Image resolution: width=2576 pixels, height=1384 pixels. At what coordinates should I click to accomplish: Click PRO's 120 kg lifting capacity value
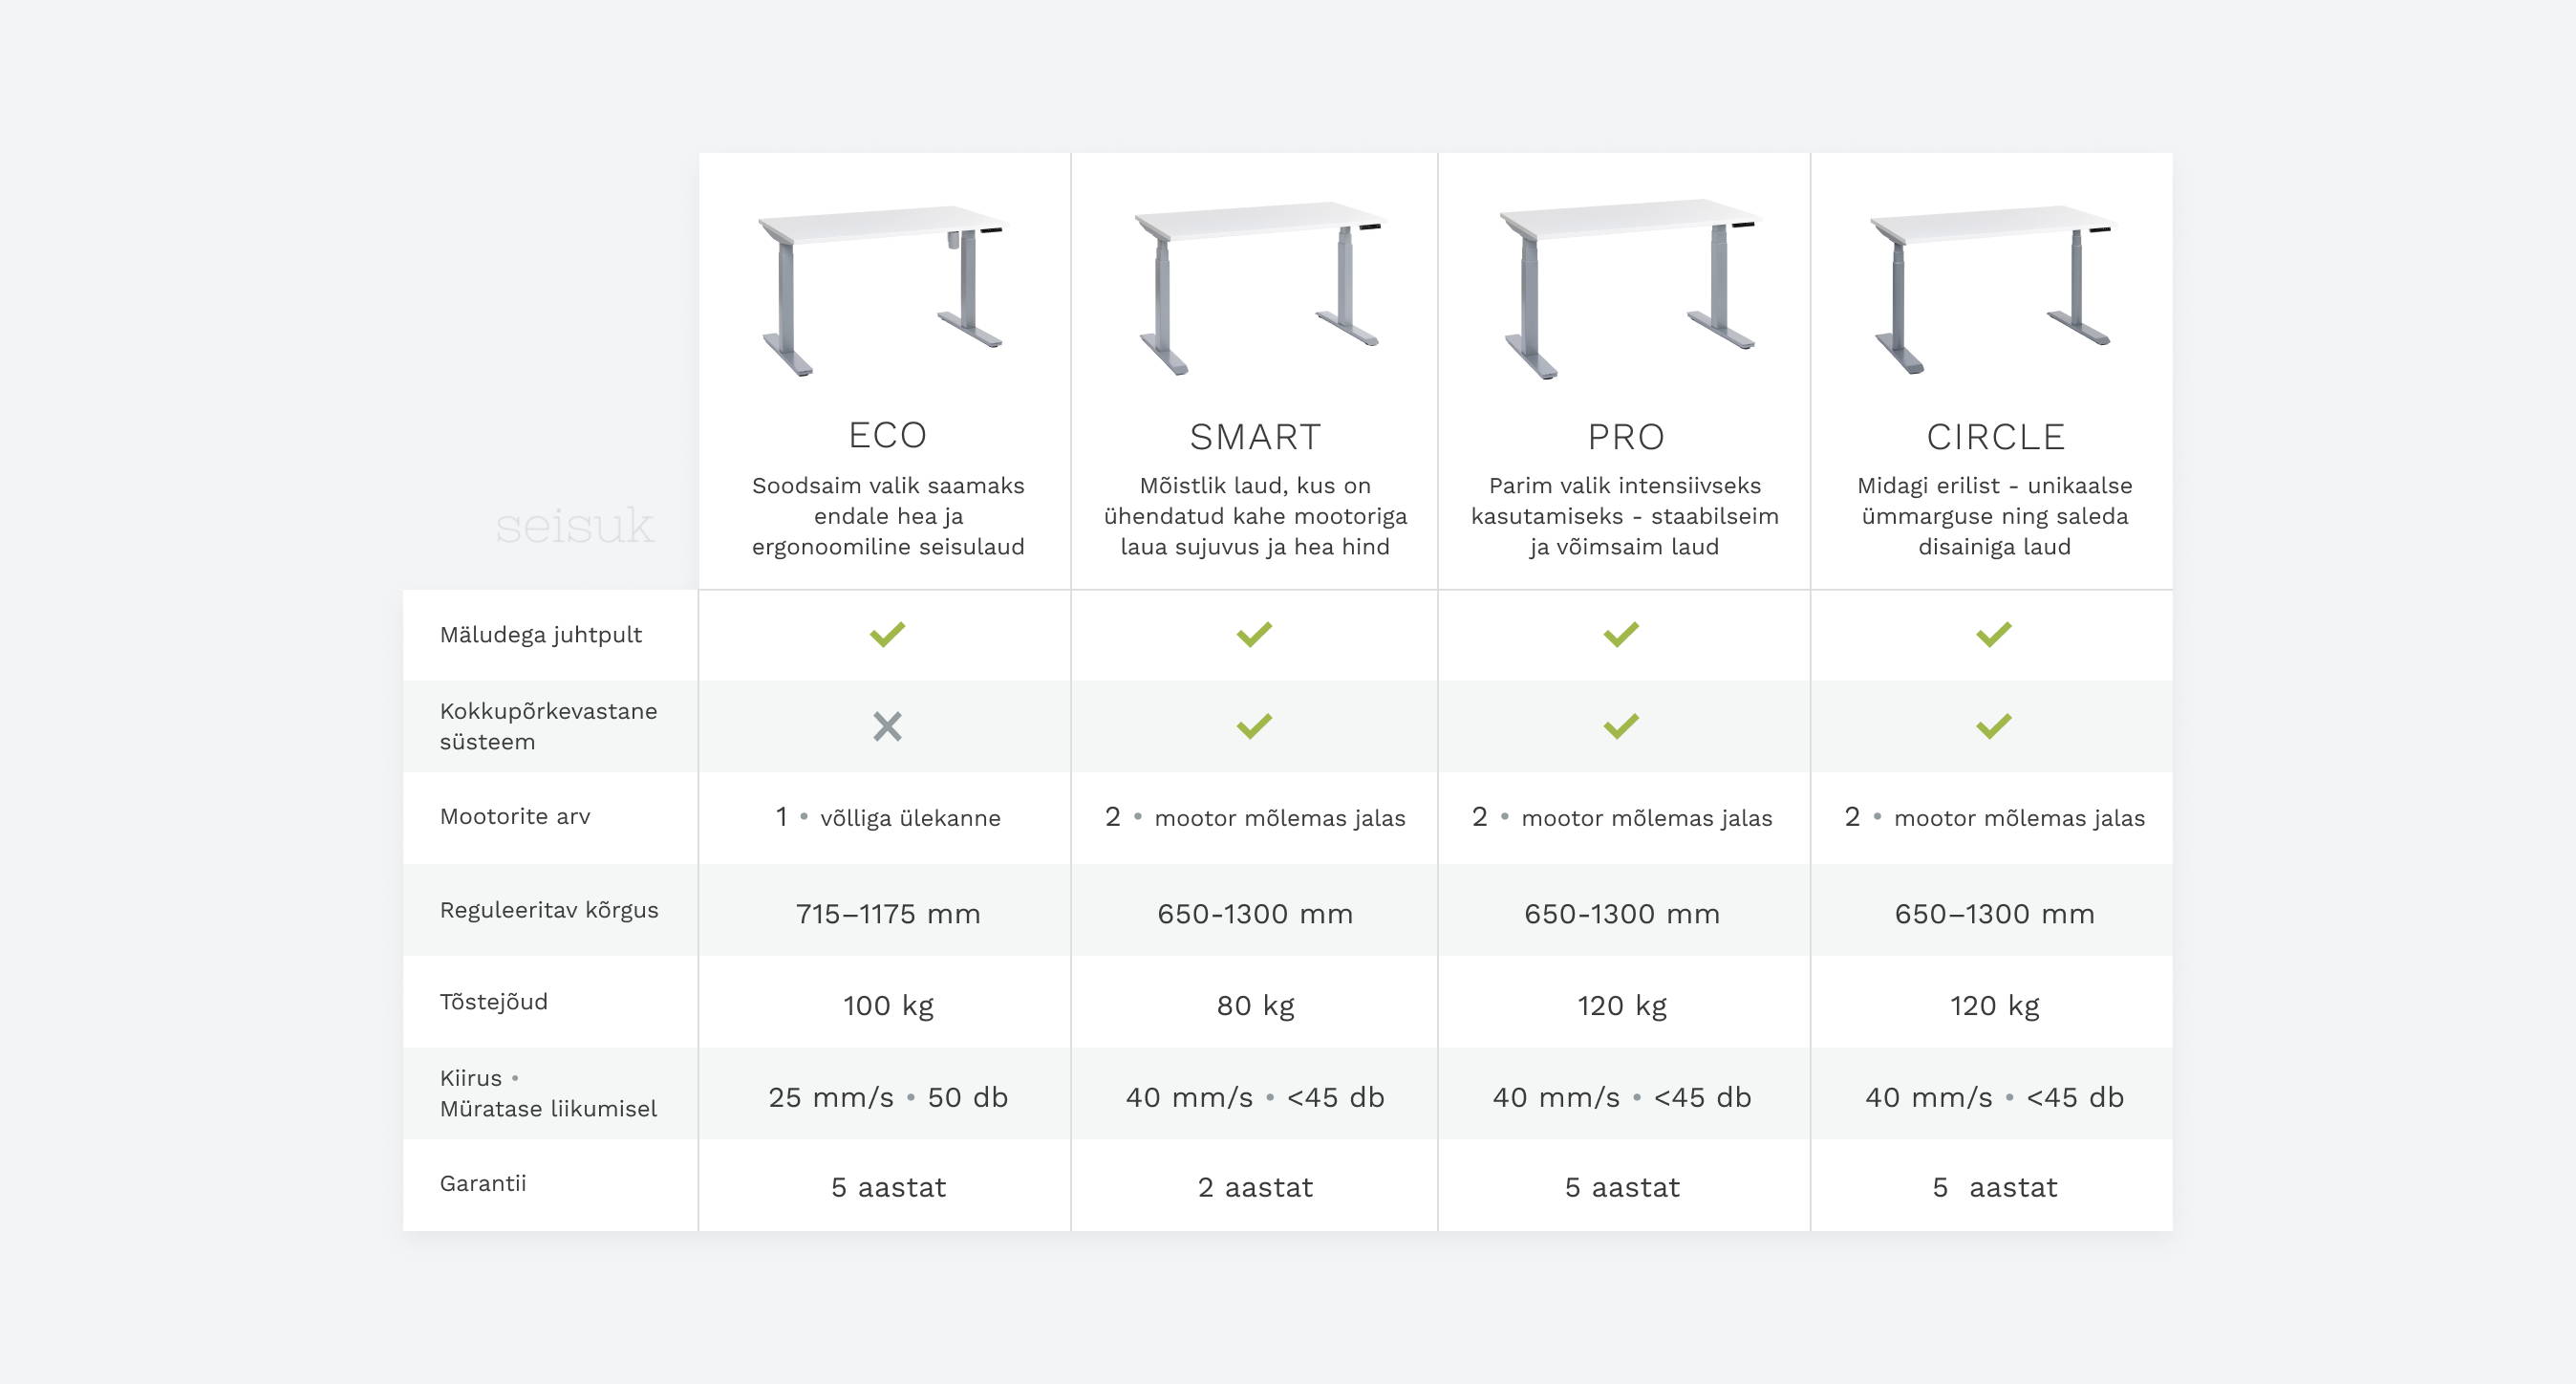(x=1622, y=1005)
